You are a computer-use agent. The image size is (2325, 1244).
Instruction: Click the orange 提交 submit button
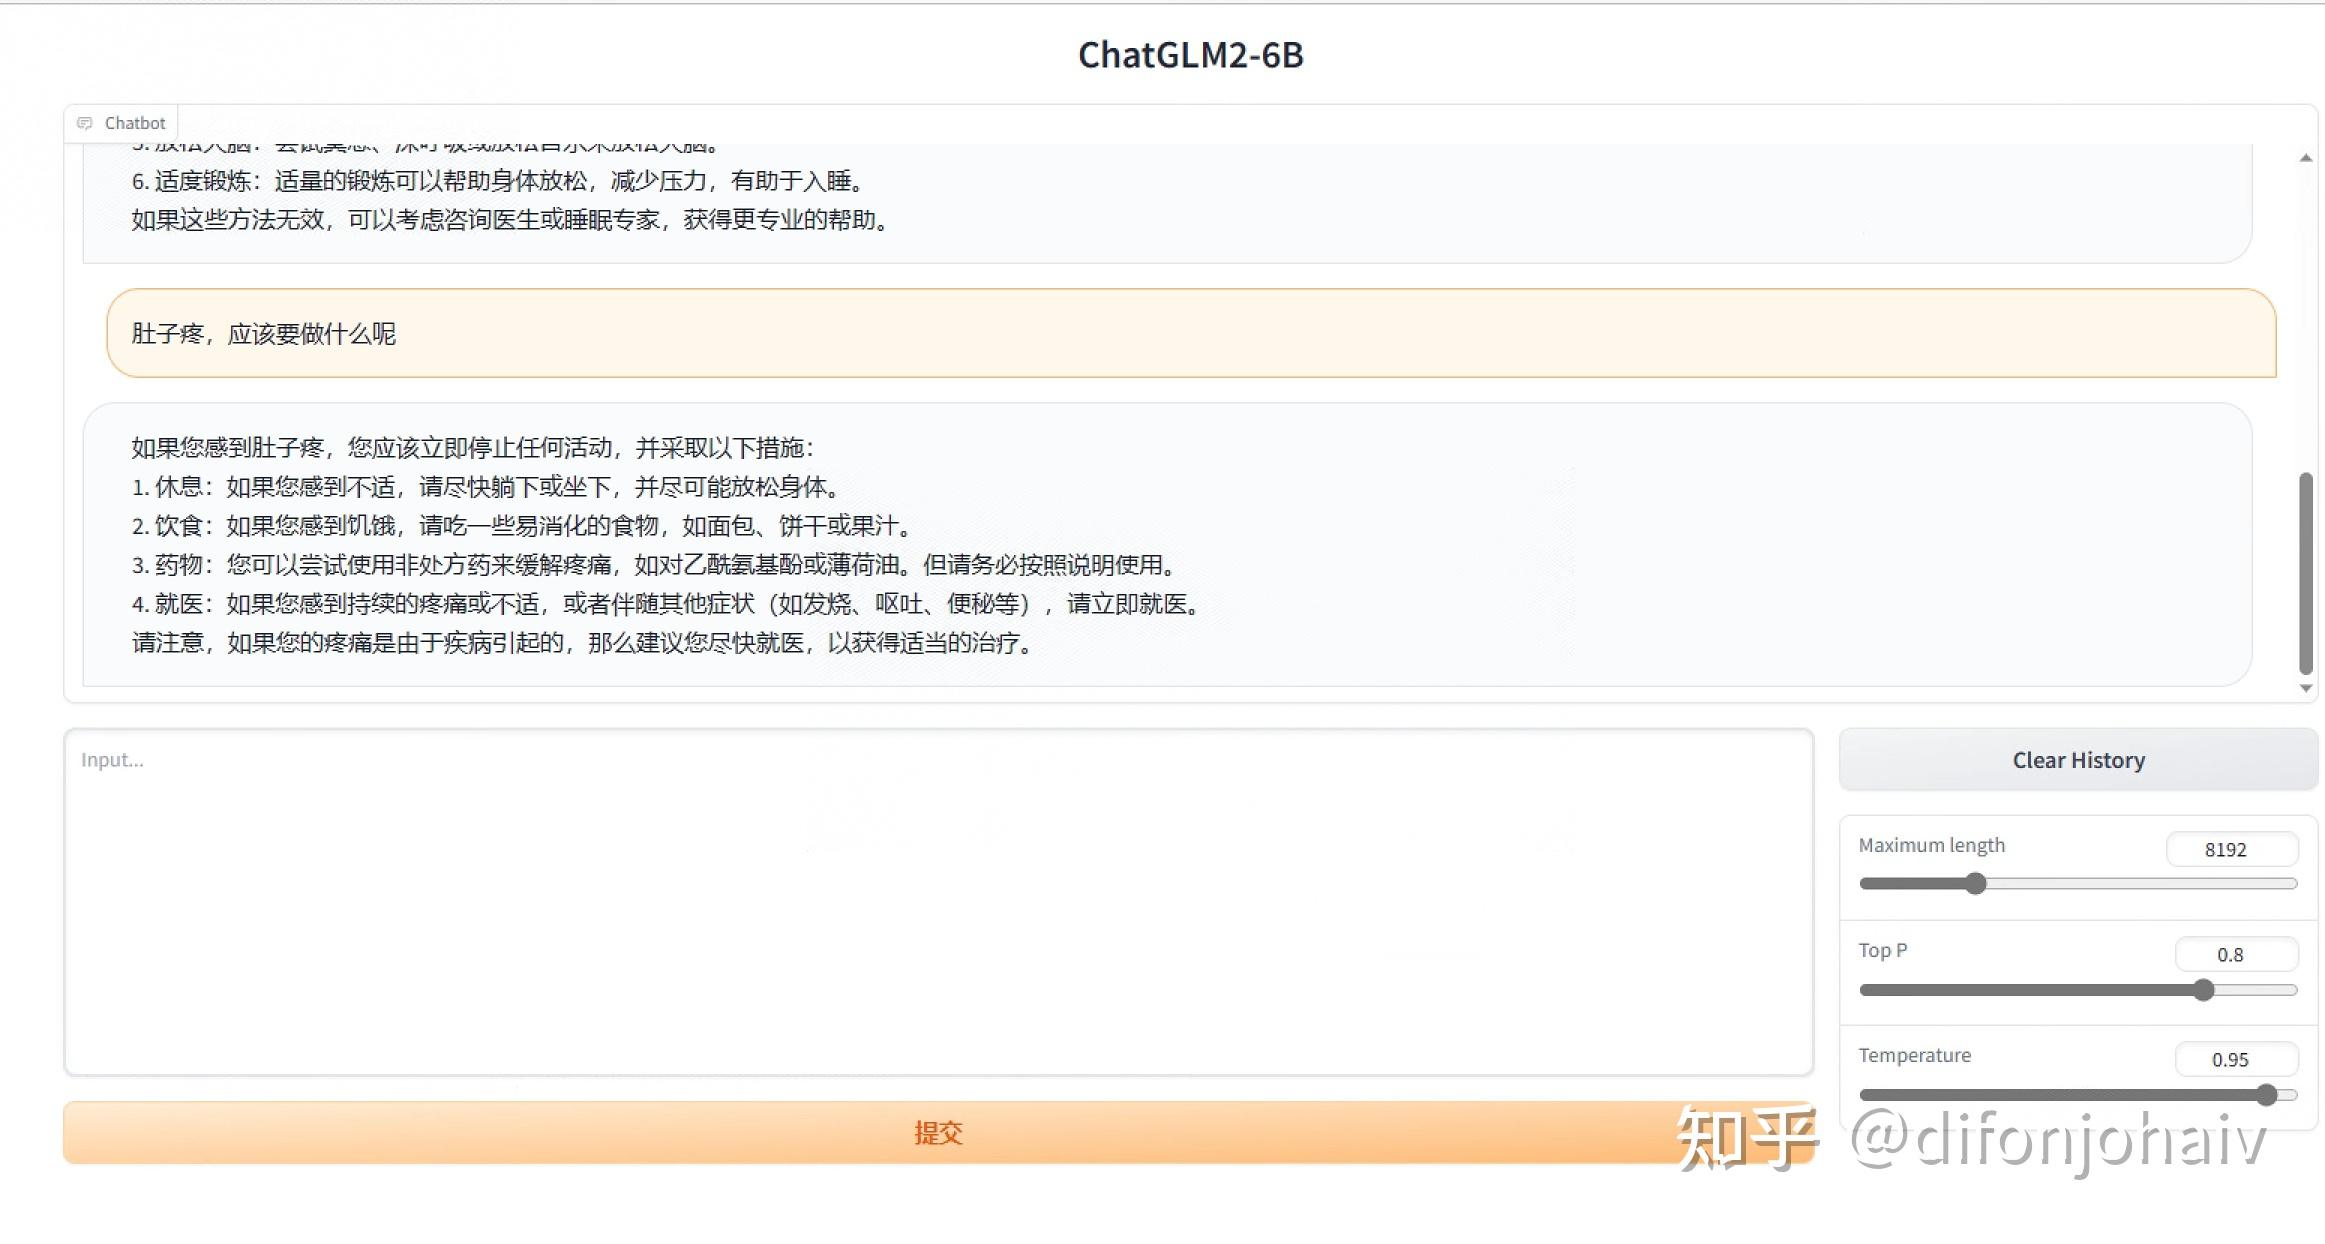939,1132
